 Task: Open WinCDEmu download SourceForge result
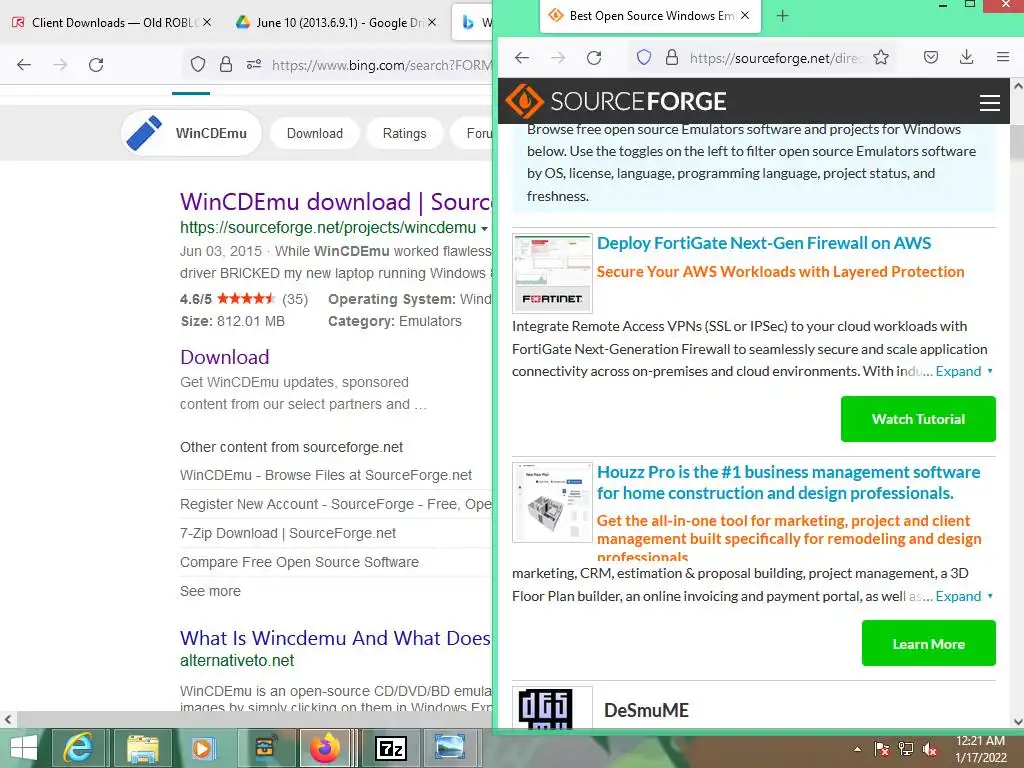point(336,202)
